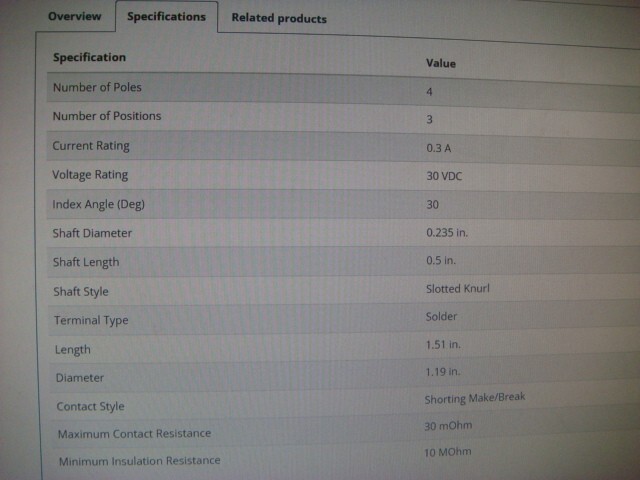This screenshot has height=480, width=640.
Task: Click the Slotted Knurl value
Action: click(x=457, y=289)
